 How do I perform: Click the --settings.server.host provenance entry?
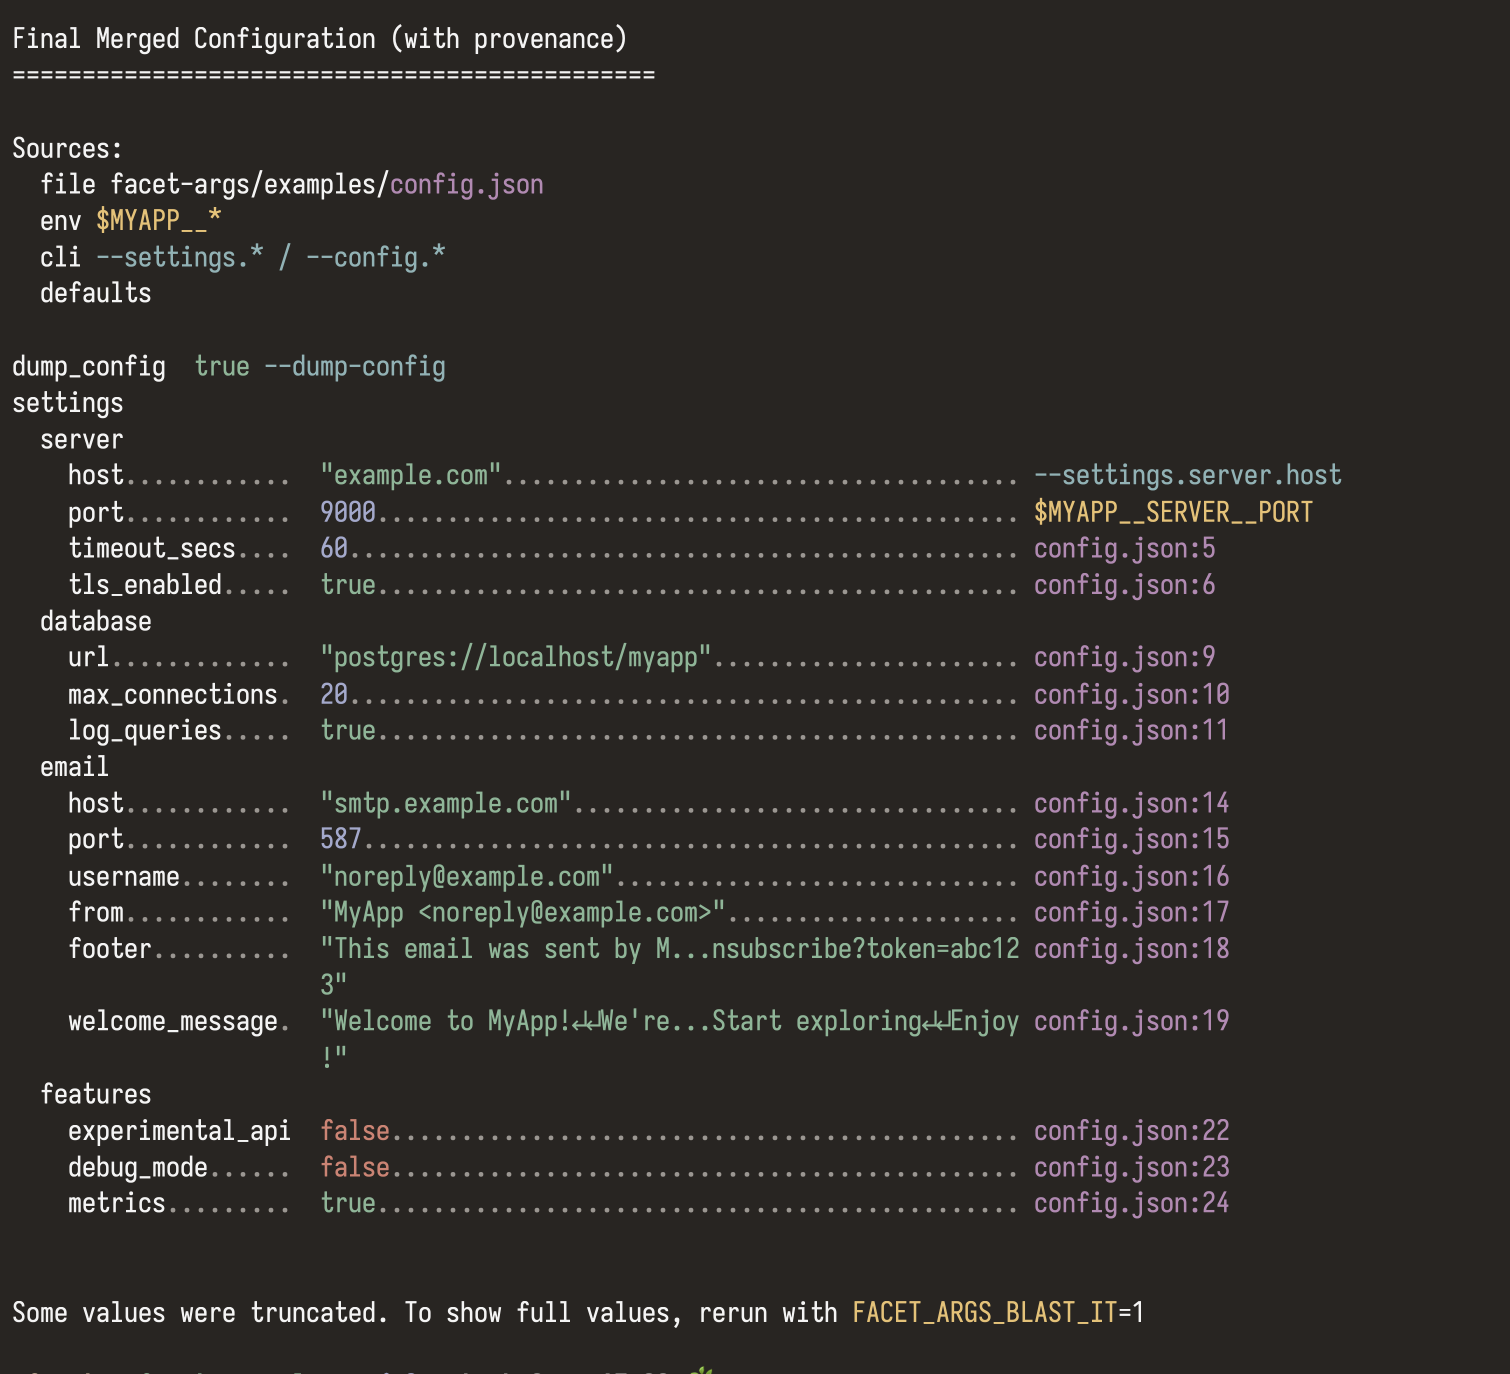pyautogui.click(x=1187, y=475)
